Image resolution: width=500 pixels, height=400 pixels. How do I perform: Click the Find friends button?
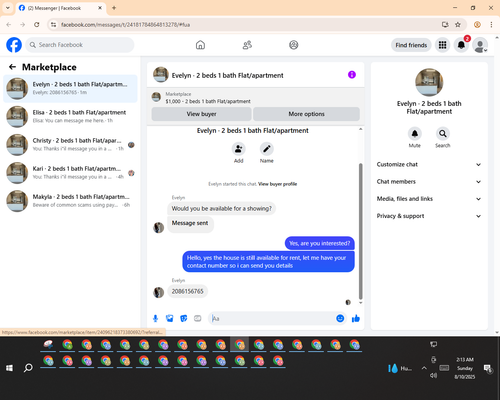pyautogui.click(x=411, y=45)
